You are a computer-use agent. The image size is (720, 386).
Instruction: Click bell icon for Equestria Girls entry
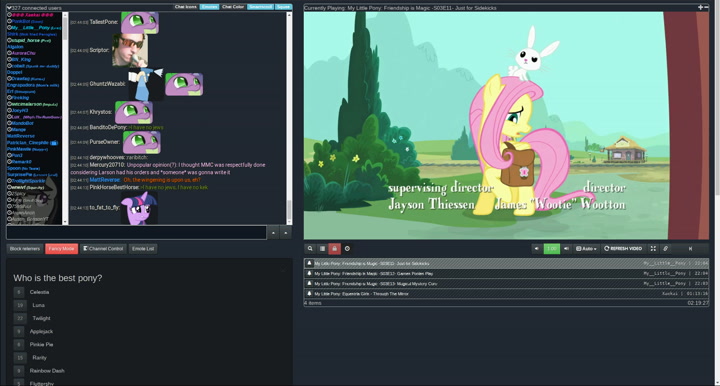[309, 294]
